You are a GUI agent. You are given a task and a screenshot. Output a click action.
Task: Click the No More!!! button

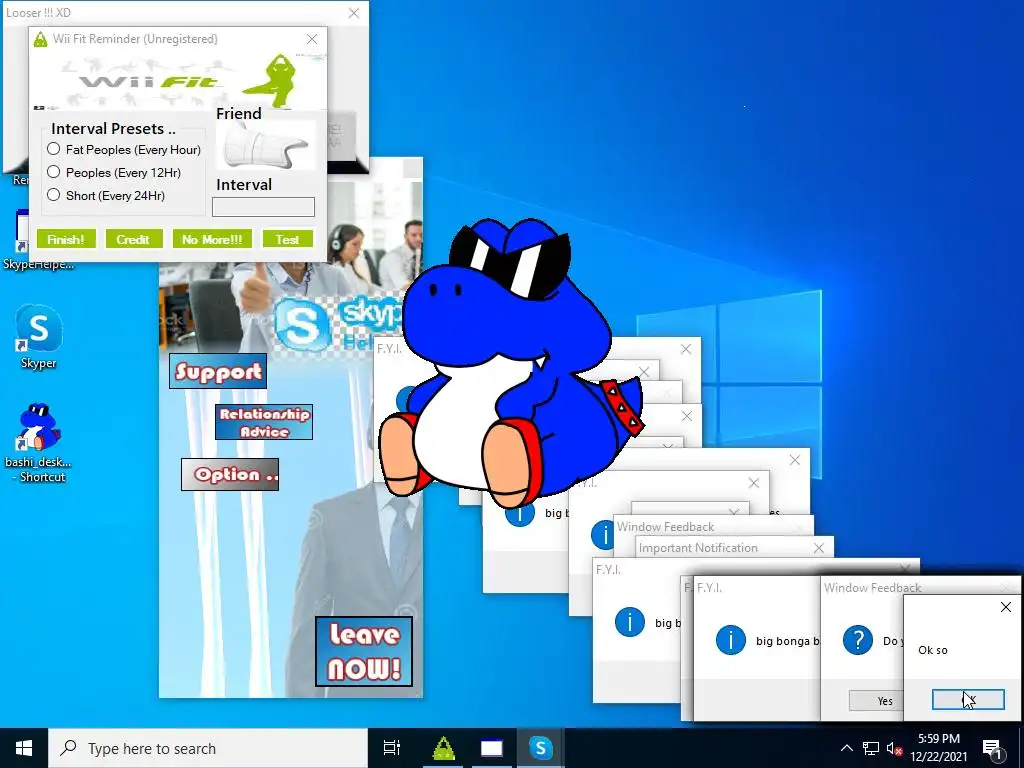pyautogui.click(x=212, y=239)
